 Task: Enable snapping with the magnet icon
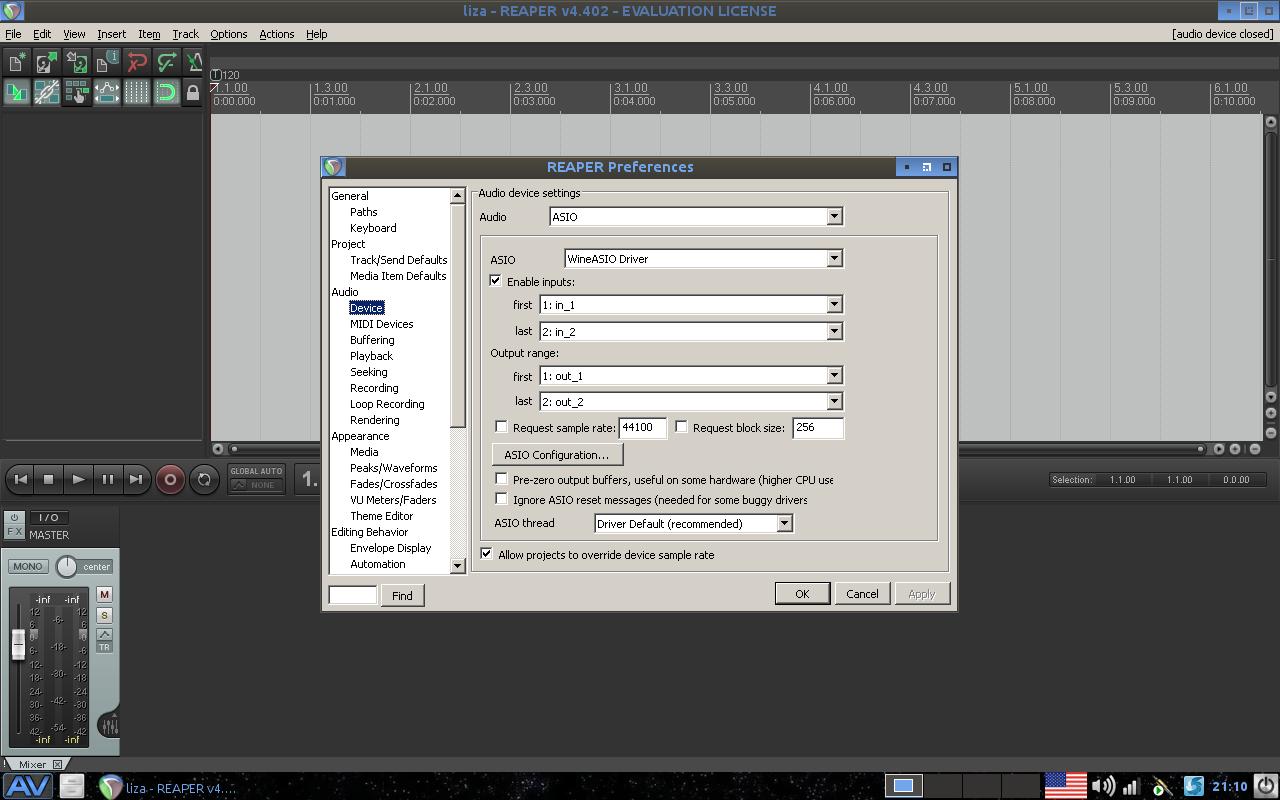(x=166, y=93)
